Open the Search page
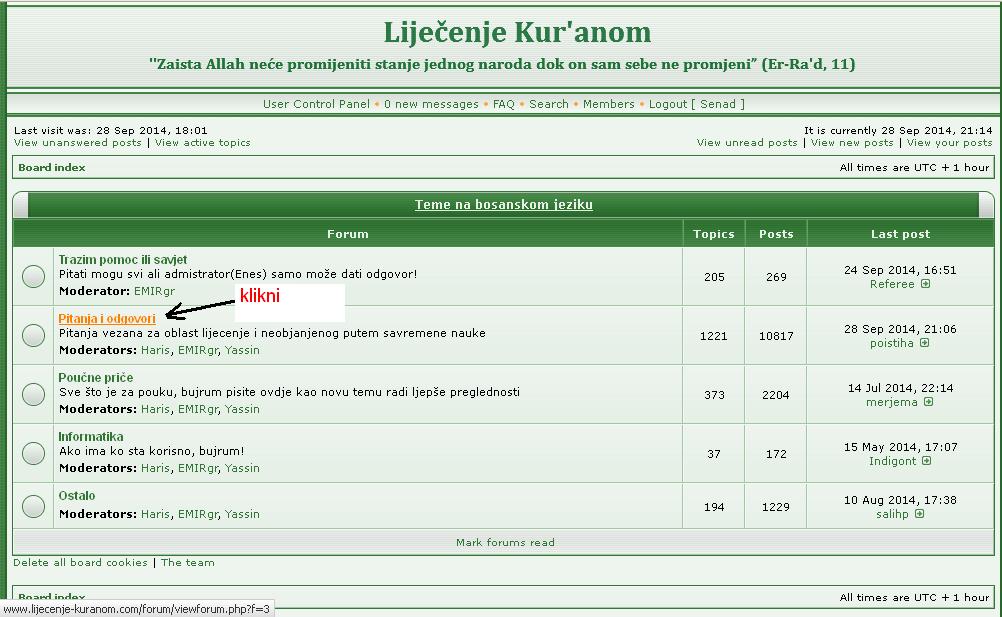Viewport: 1002px width, 617px height. tap(549, 104)
